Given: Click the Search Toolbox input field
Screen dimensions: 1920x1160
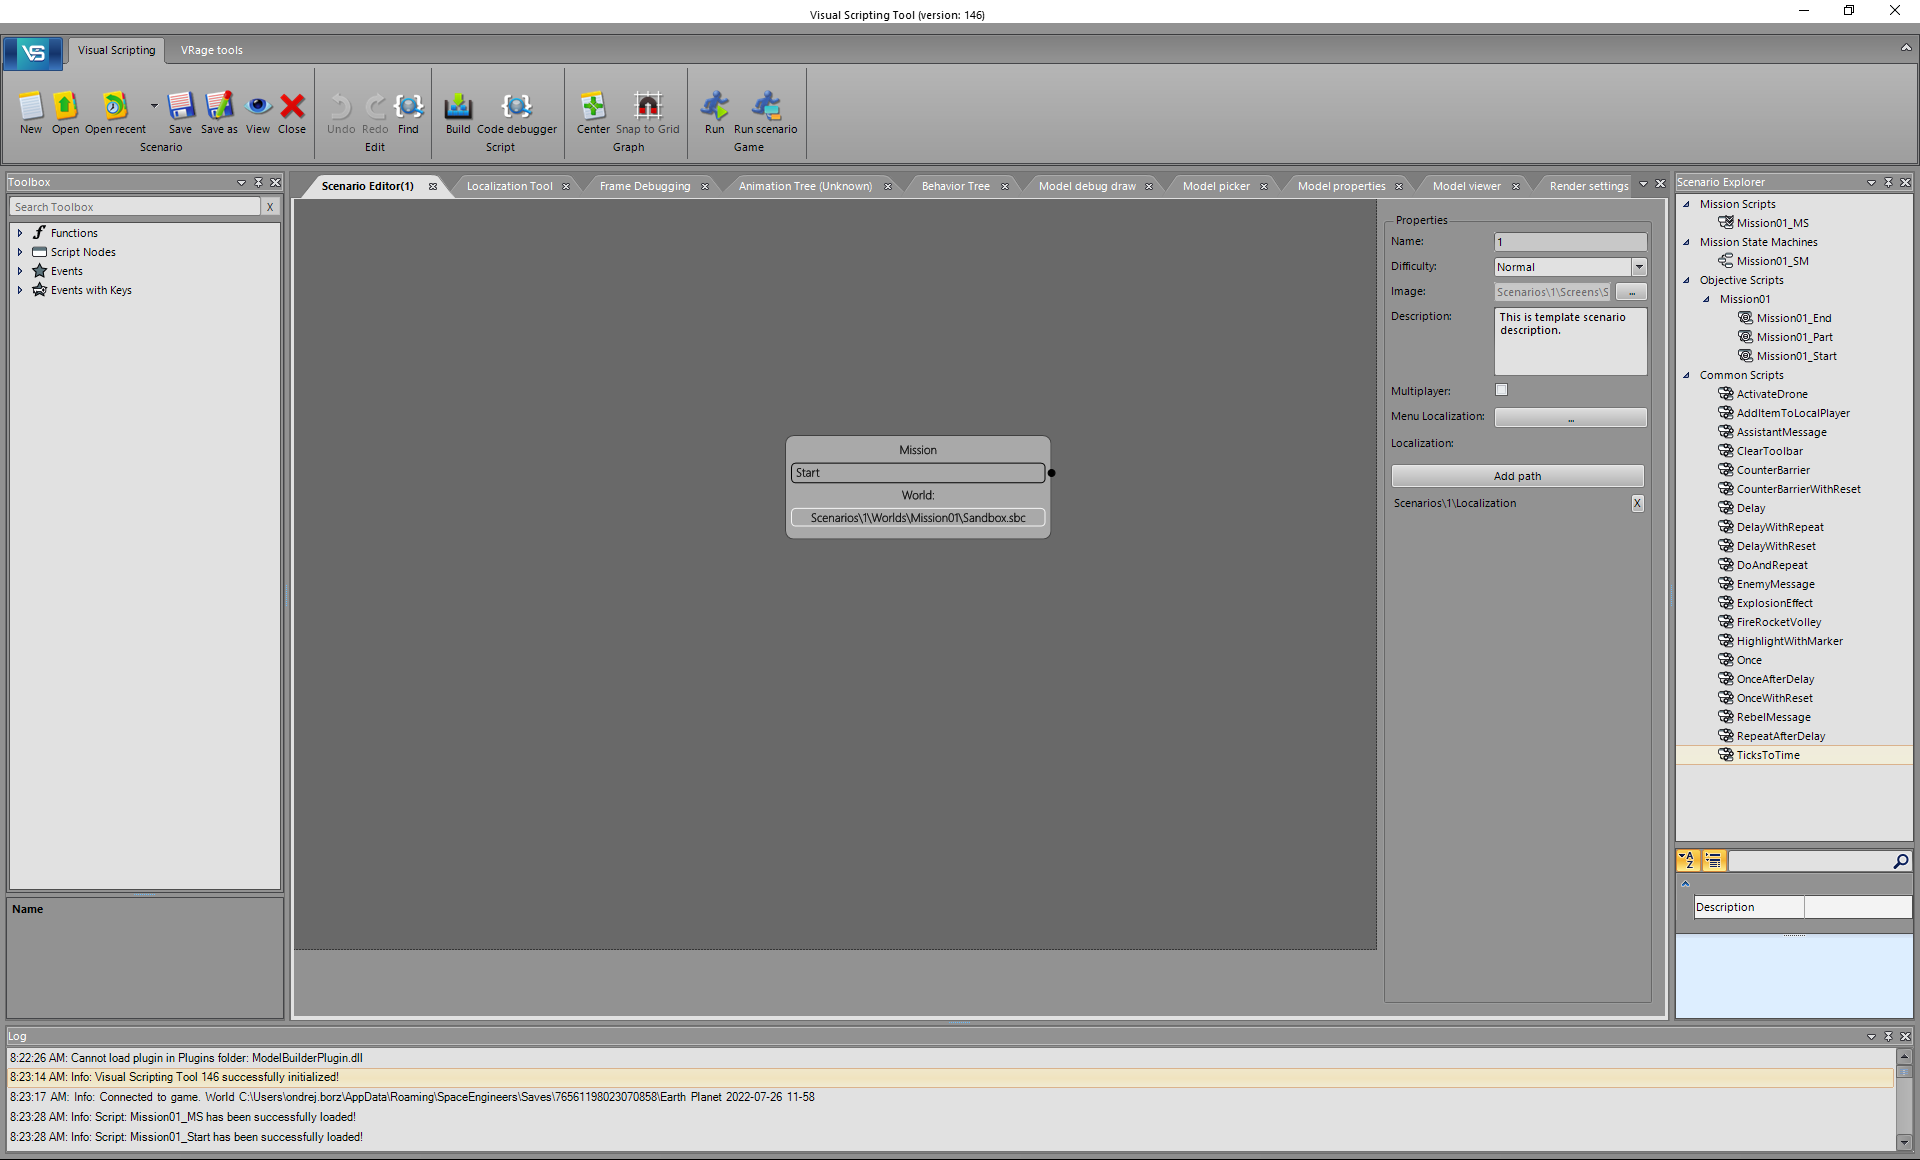Looking at the screenshot, I should click(x=135, y=207).
